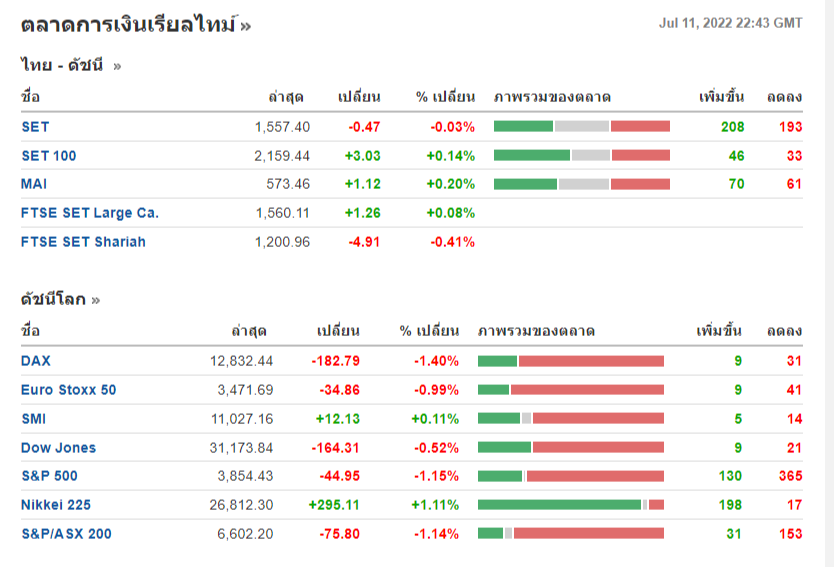Select the Euro Stoxx 50 link
The image size is (834, 567).
point(68,390)
